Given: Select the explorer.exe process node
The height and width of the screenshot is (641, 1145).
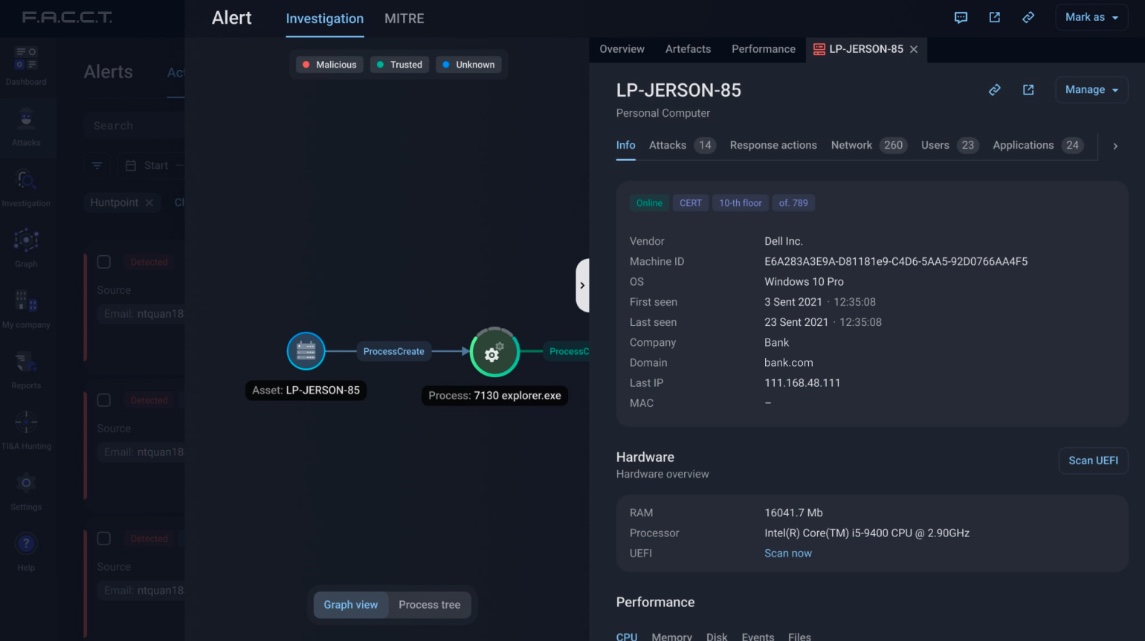Looking at the screenshot, I should (x=494, y=352).
